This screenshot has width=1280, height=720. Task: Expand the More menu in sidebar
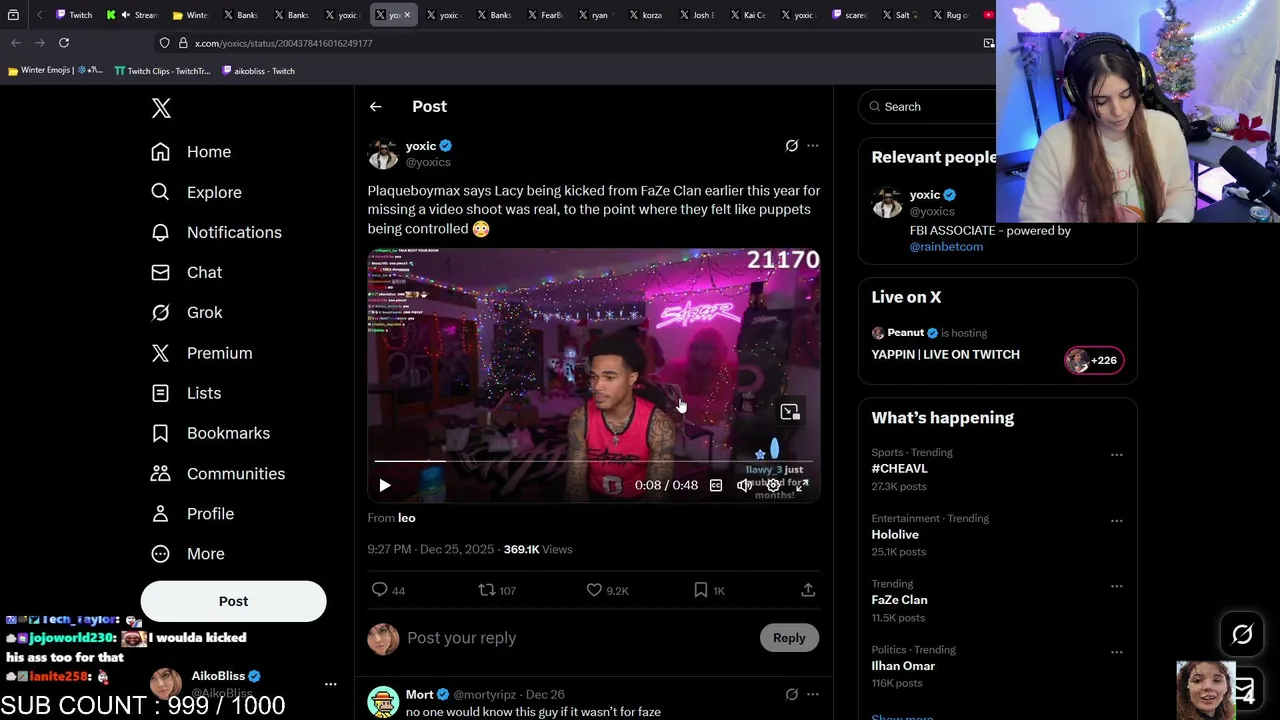click(x=188, y=553)
